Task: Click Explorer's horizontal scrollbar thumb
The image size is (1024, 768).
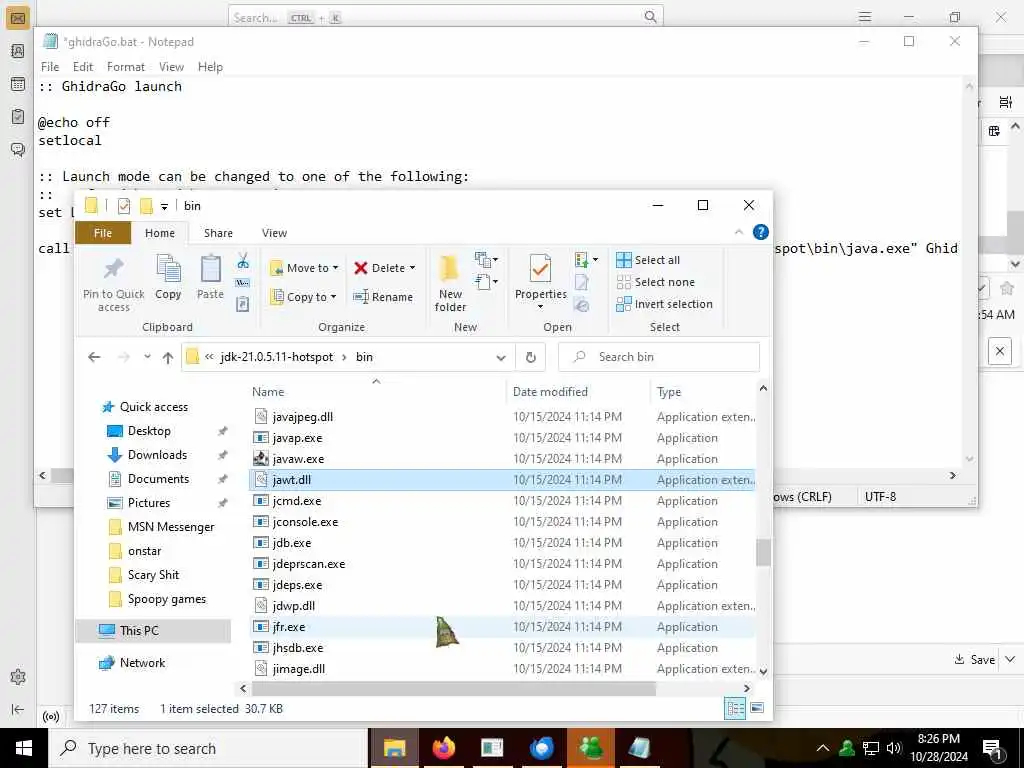Action: click(x=453, y=688)
